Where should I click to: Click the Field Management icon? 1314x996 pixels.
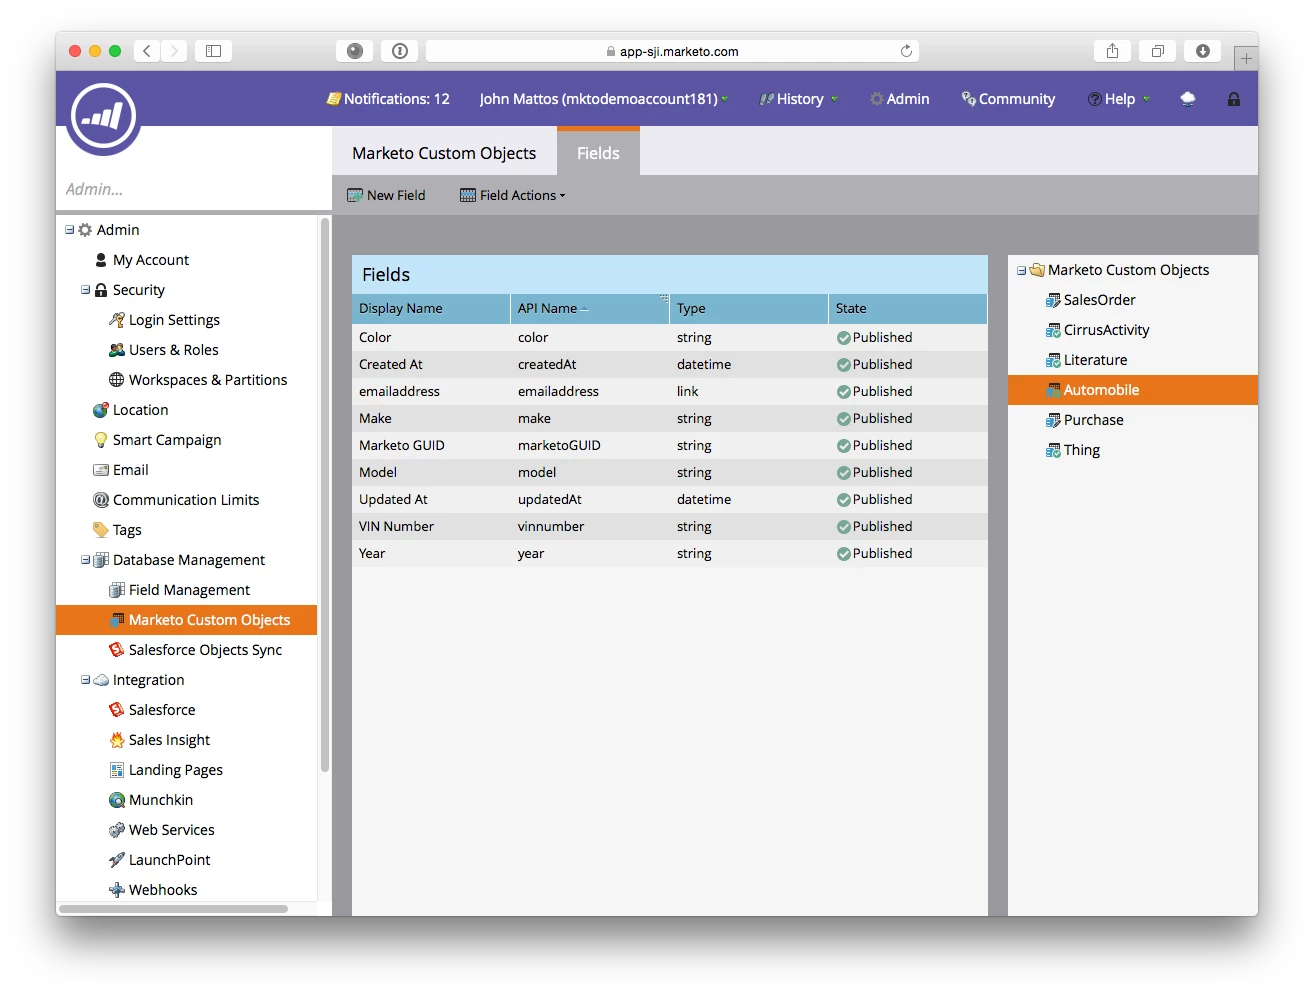pyautogui.click(x=117, y=590)
